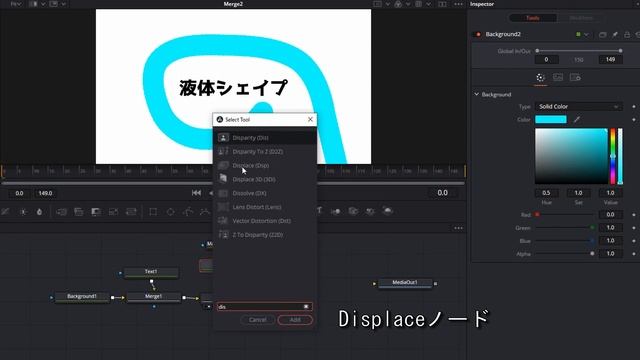Select the MediaOut1 node
Image resolution: width=640 pixels, height=360 pixels.
tap(405, 283)
